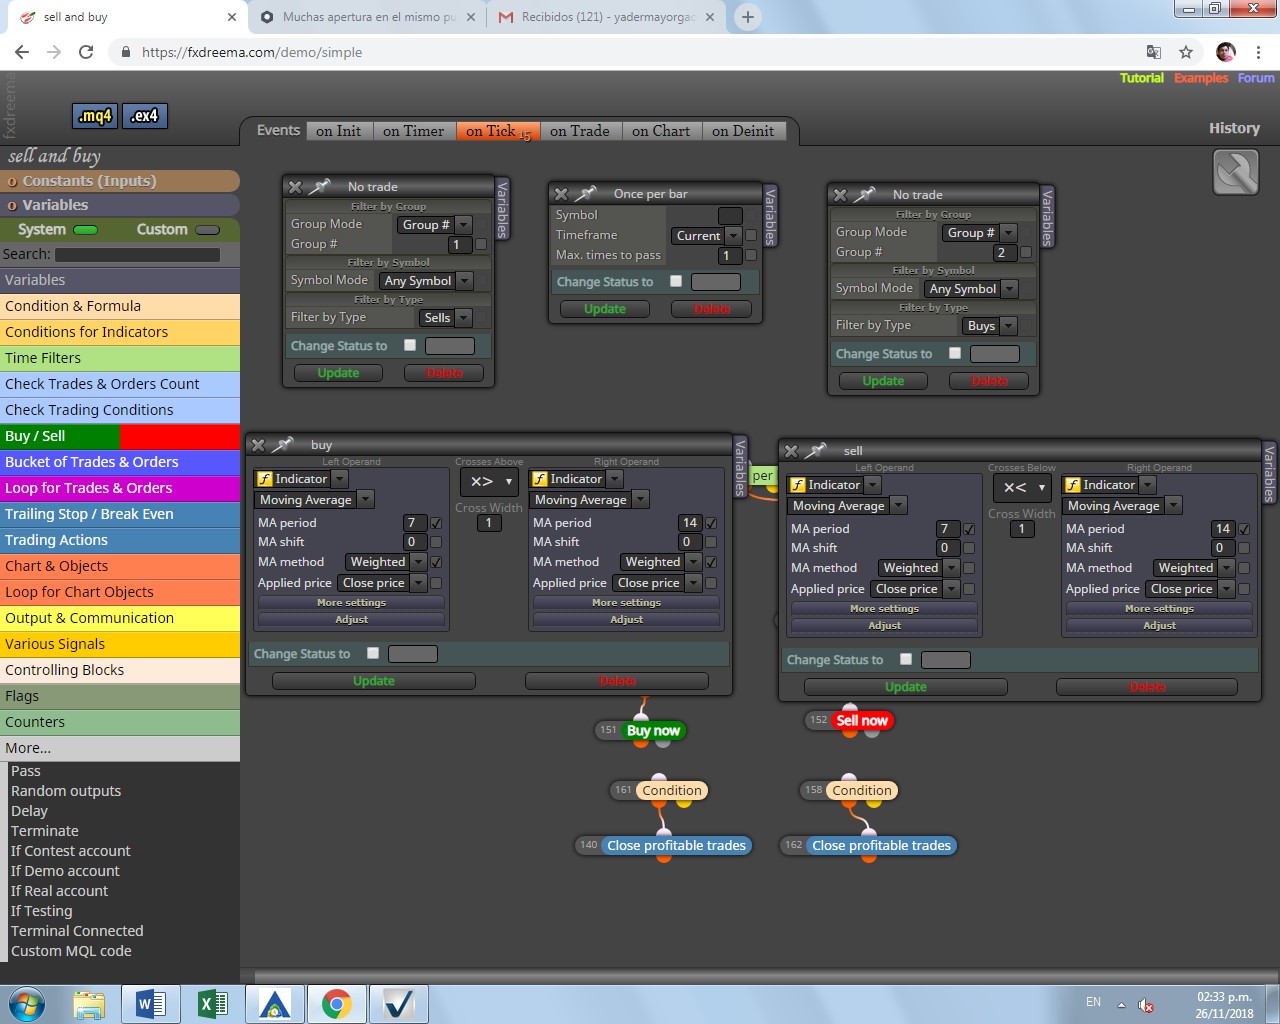Switch to the on Timer tab
The width and height of the screenshot is (1280, 1024).
click(413, 131)
